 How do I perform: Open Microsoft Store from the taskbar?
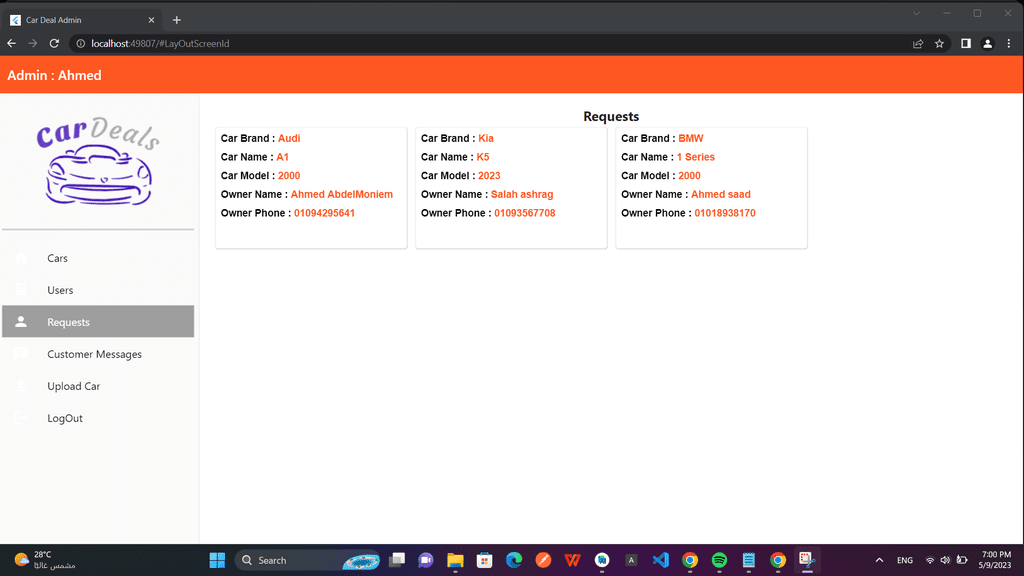click(x=485, y=560)
